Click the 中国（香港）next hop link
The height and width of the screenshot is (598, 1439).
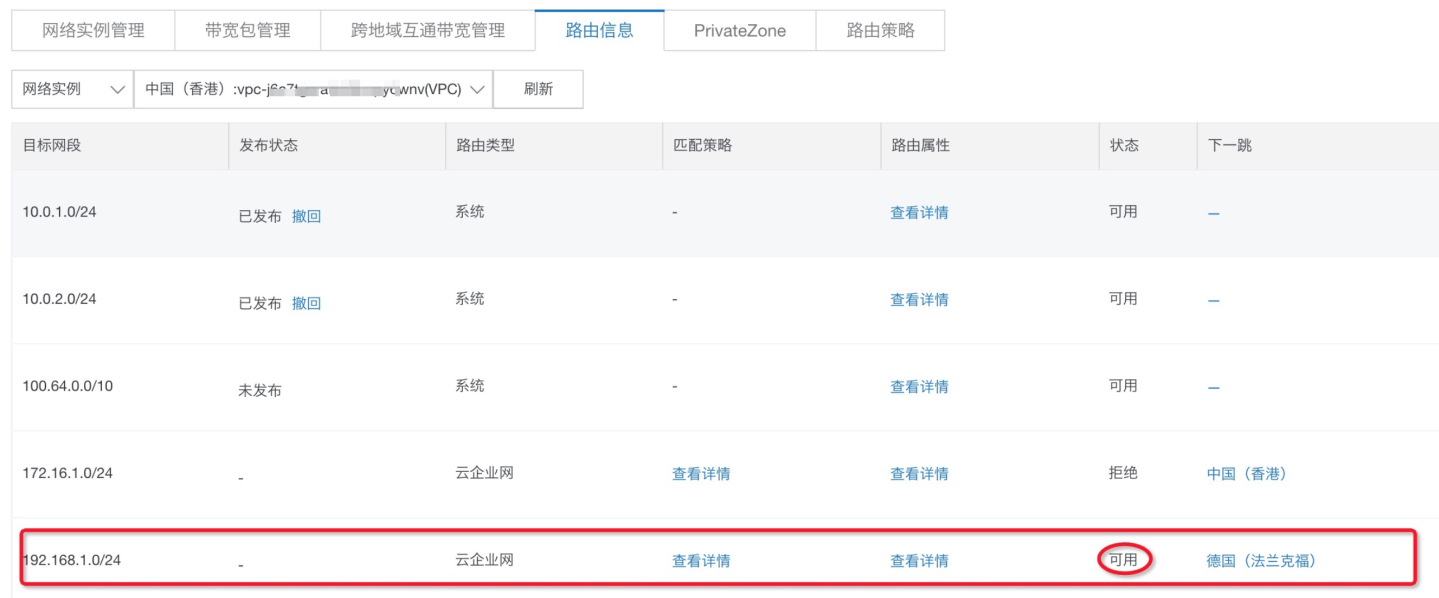click(x=1247, y=474)
